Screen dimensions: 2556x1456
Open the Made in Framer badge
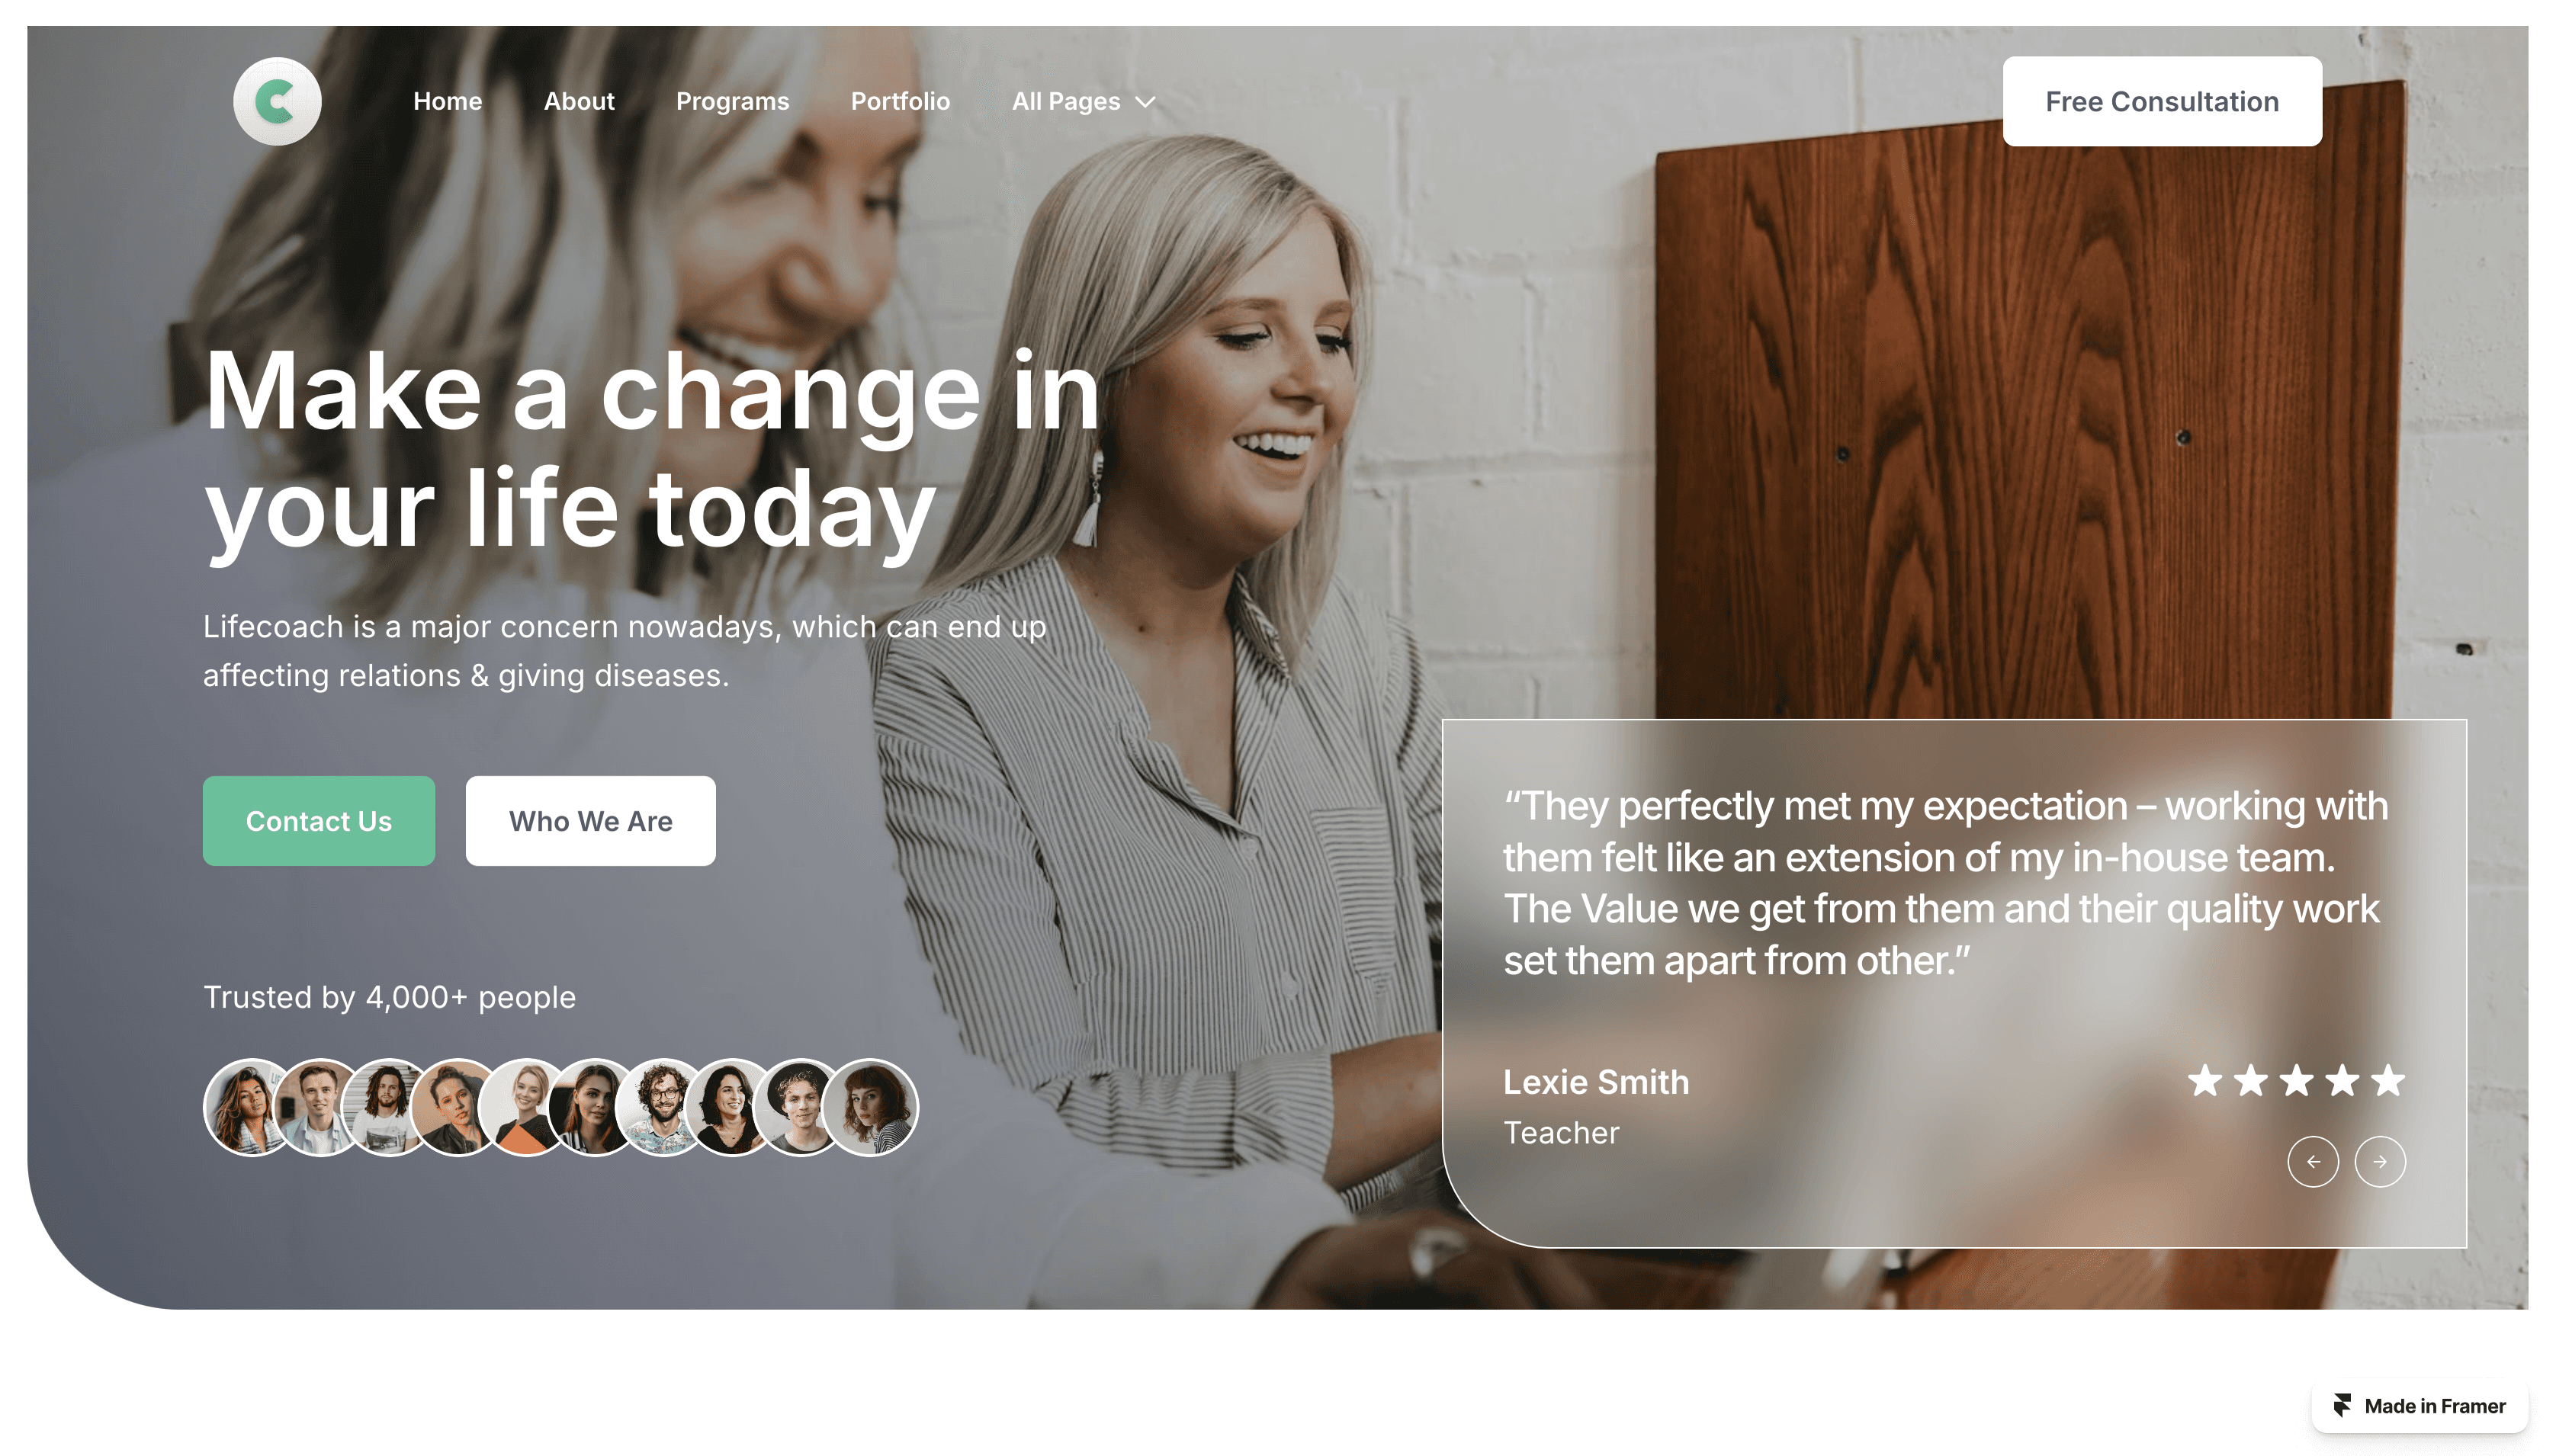2419,1405
